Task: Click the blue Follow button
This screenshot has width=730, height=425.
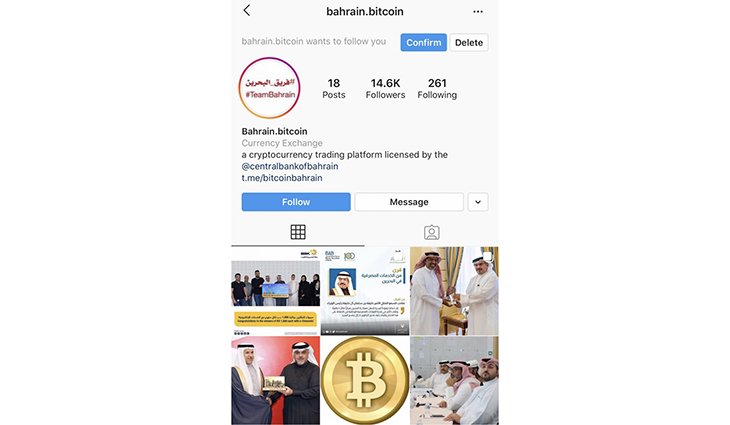Action: tap(296, 202)
